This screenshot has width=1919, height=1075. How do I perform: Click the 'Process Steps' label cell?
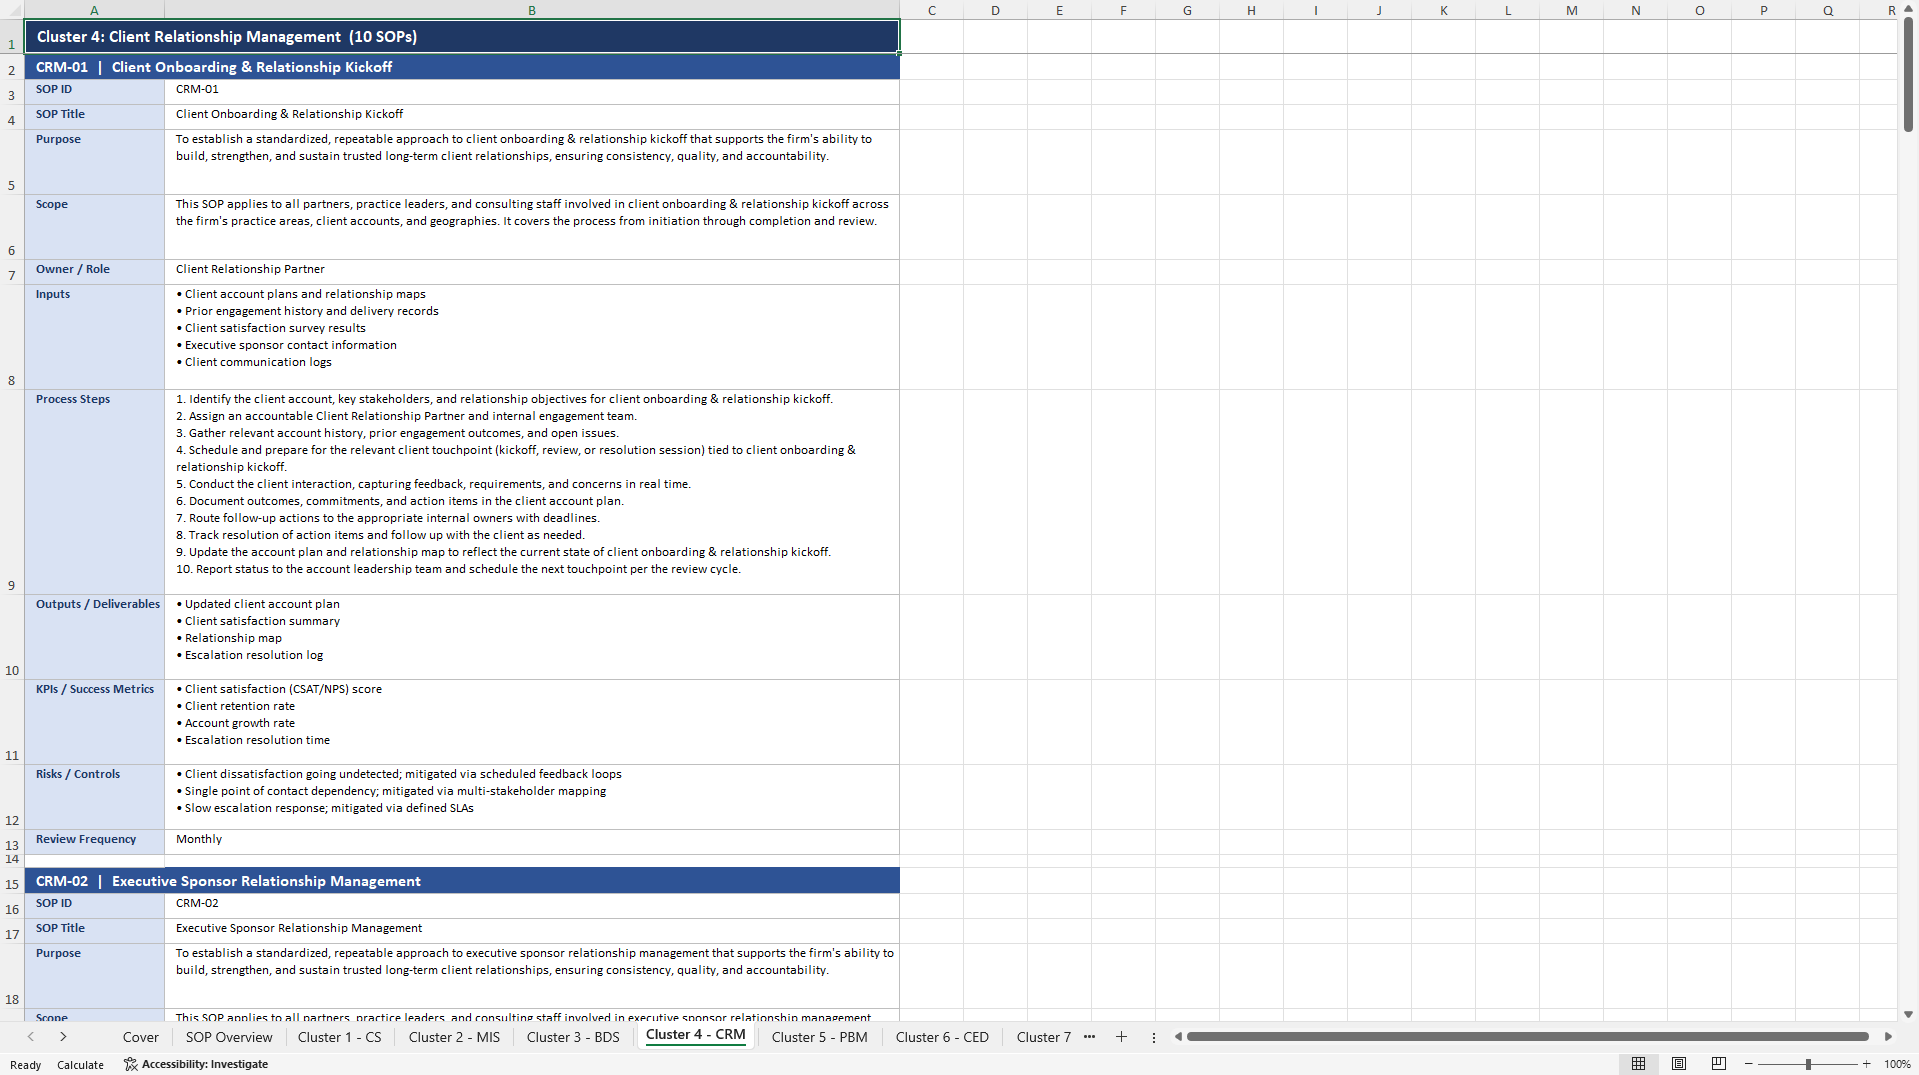pos(94,492)
